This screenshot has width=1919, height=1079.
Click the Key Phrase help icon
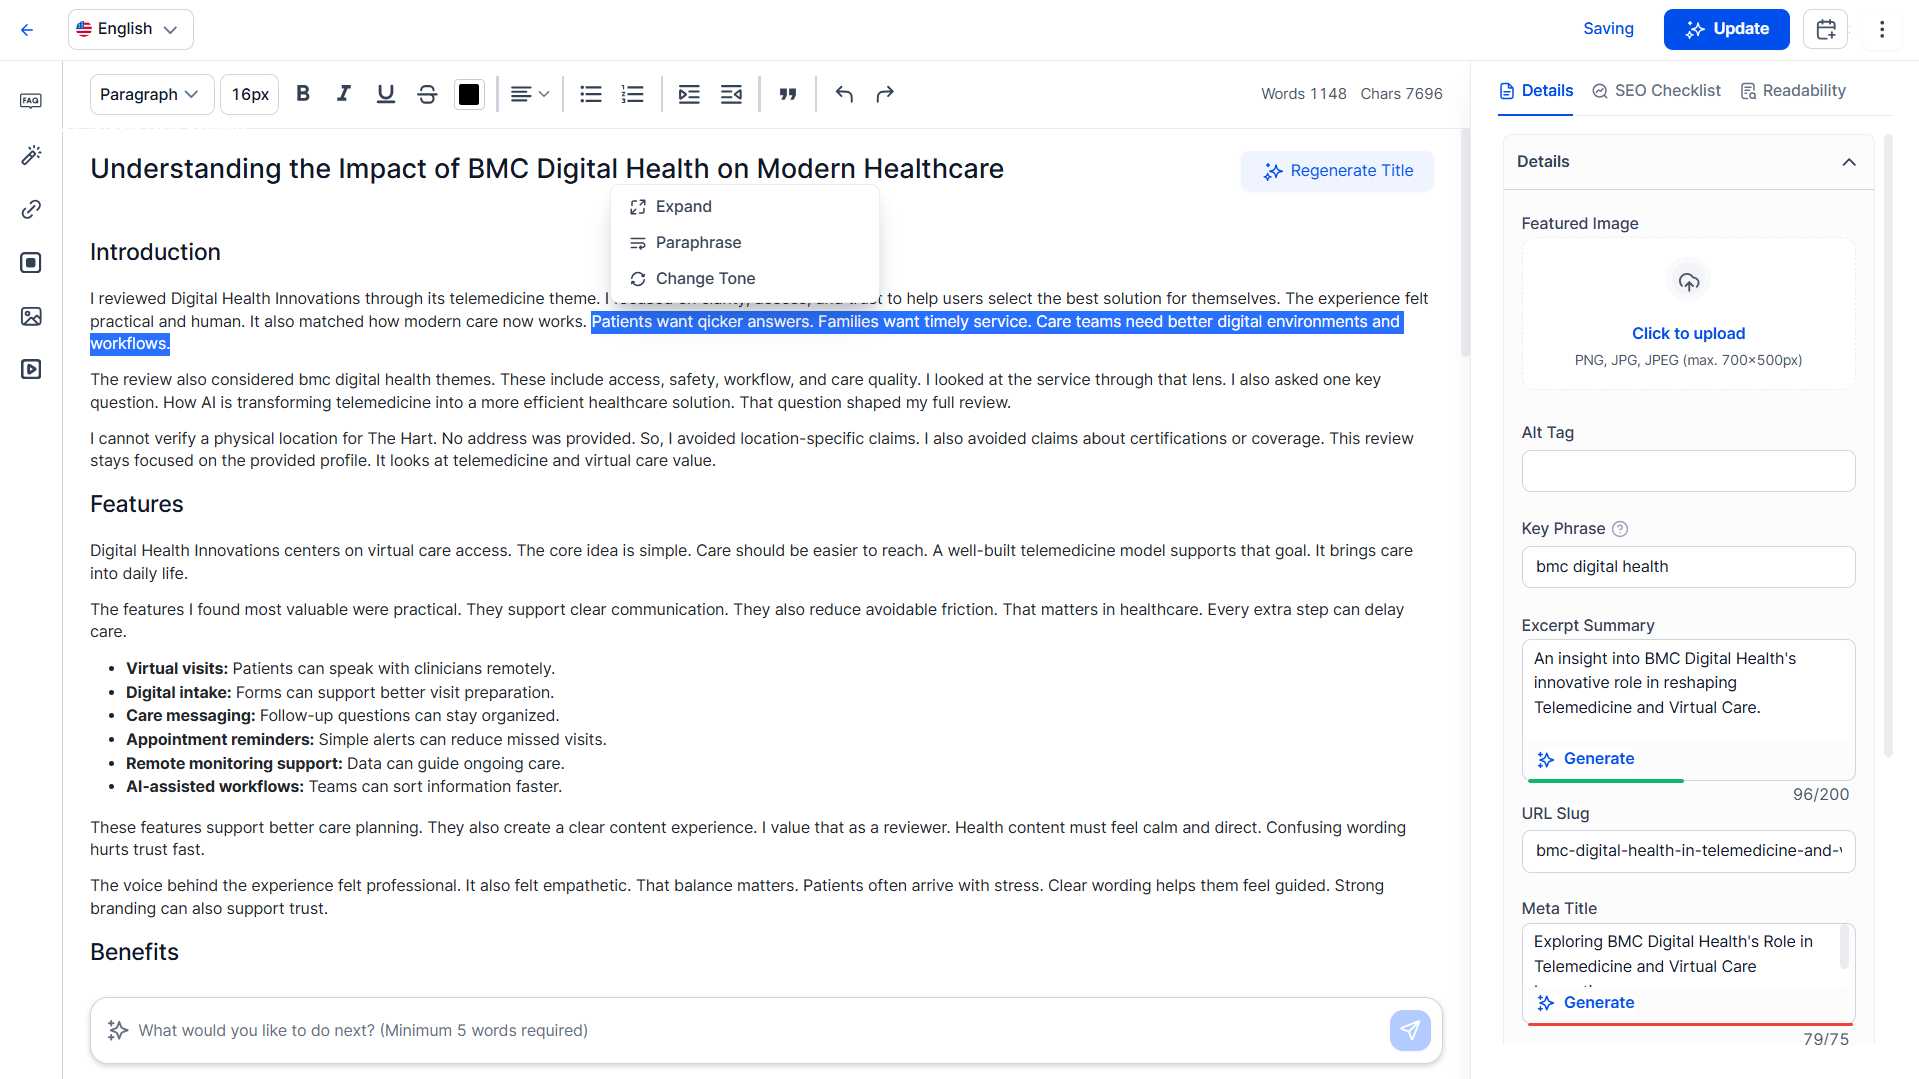tap(1620, 529)
